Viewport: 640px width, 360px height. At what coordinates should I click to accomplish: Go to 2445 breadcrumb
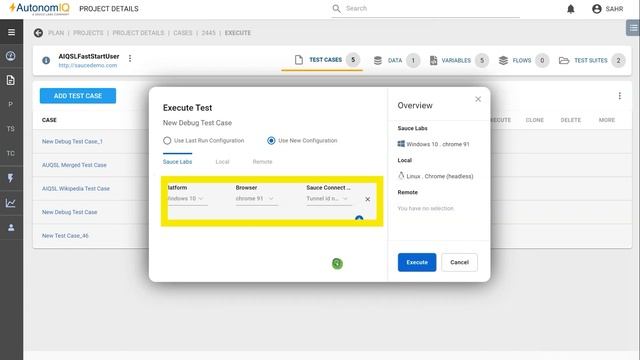pos(208,33)
